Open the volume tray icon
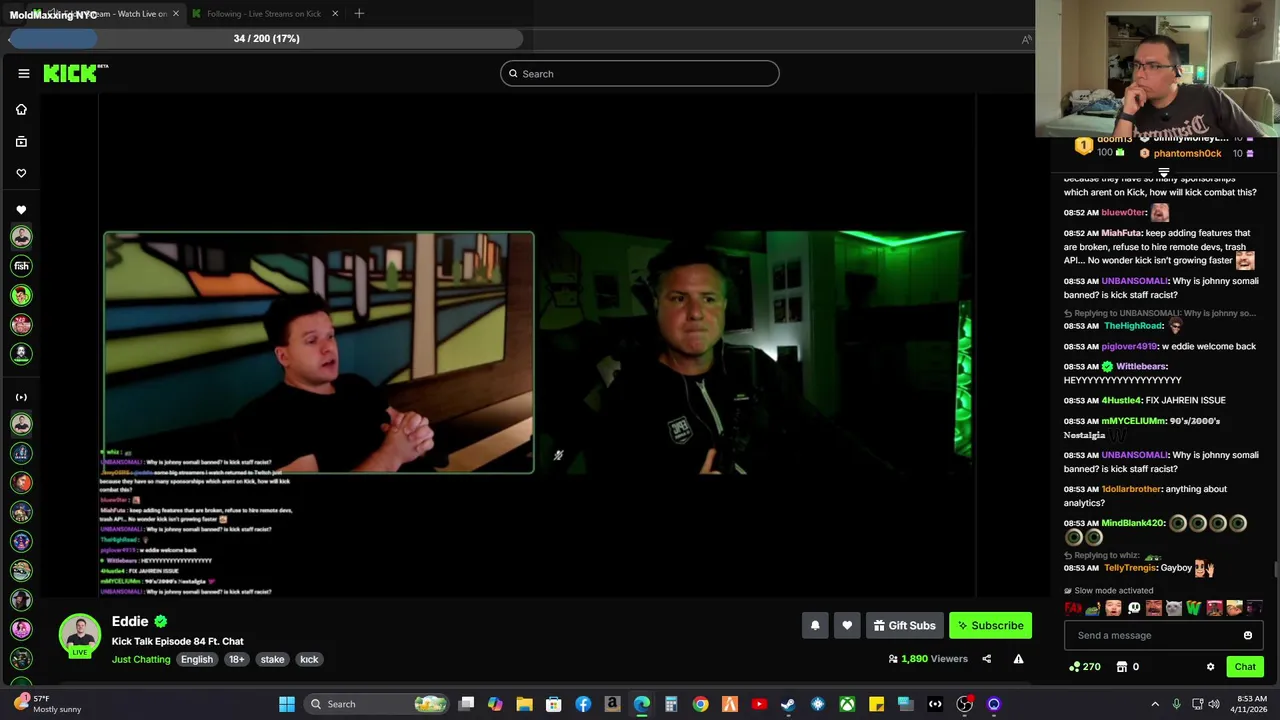This screenshot has height=720, width=1280. coord(1215,704)
